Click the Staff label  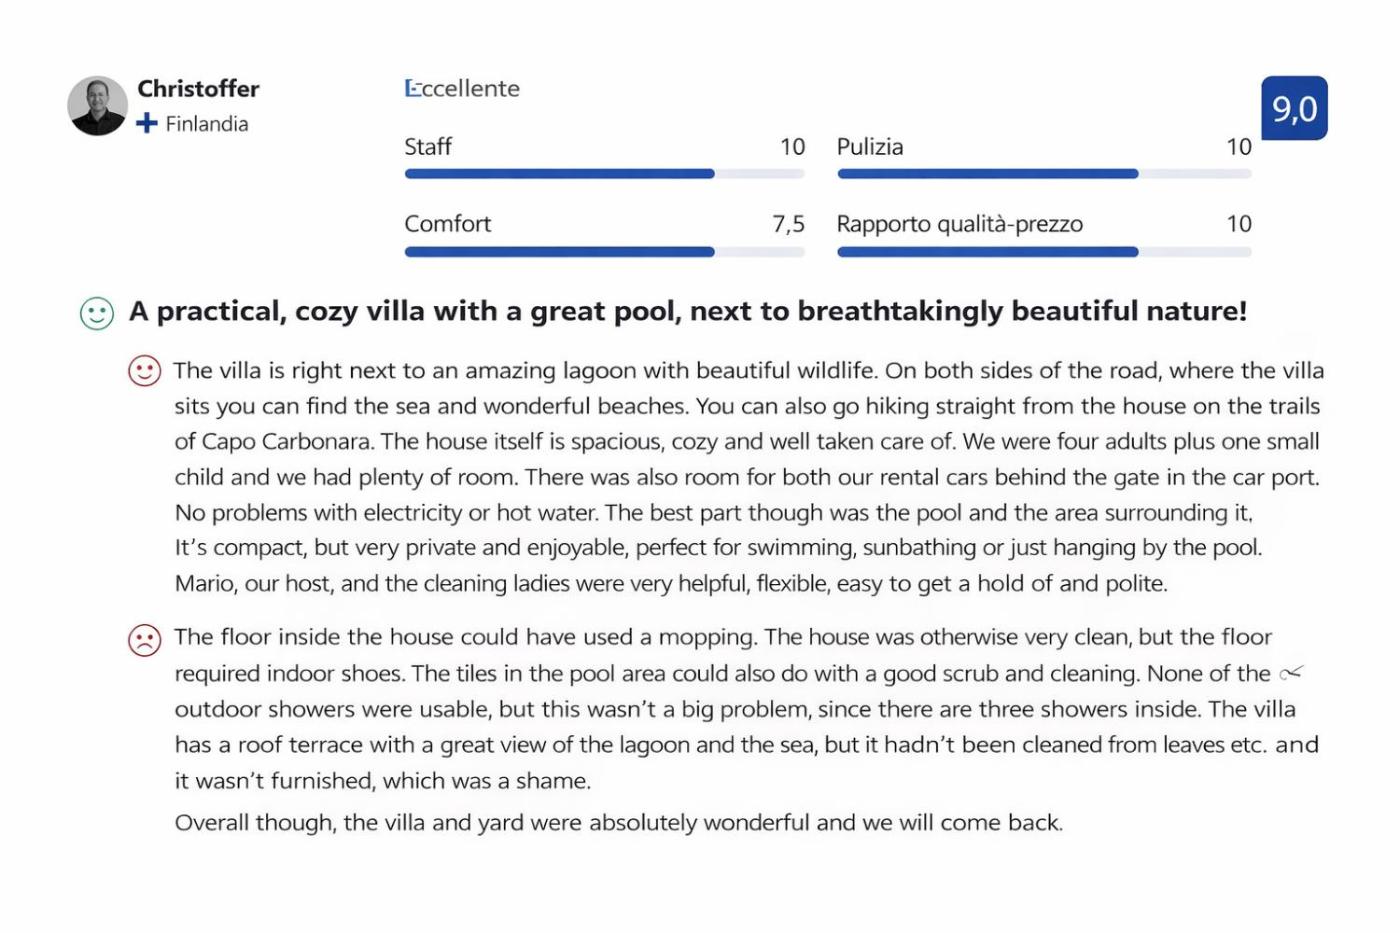point(428,147)
